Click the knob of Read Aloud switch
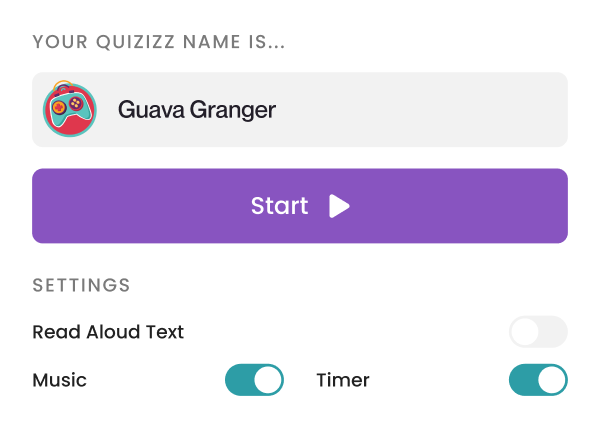 525,332
